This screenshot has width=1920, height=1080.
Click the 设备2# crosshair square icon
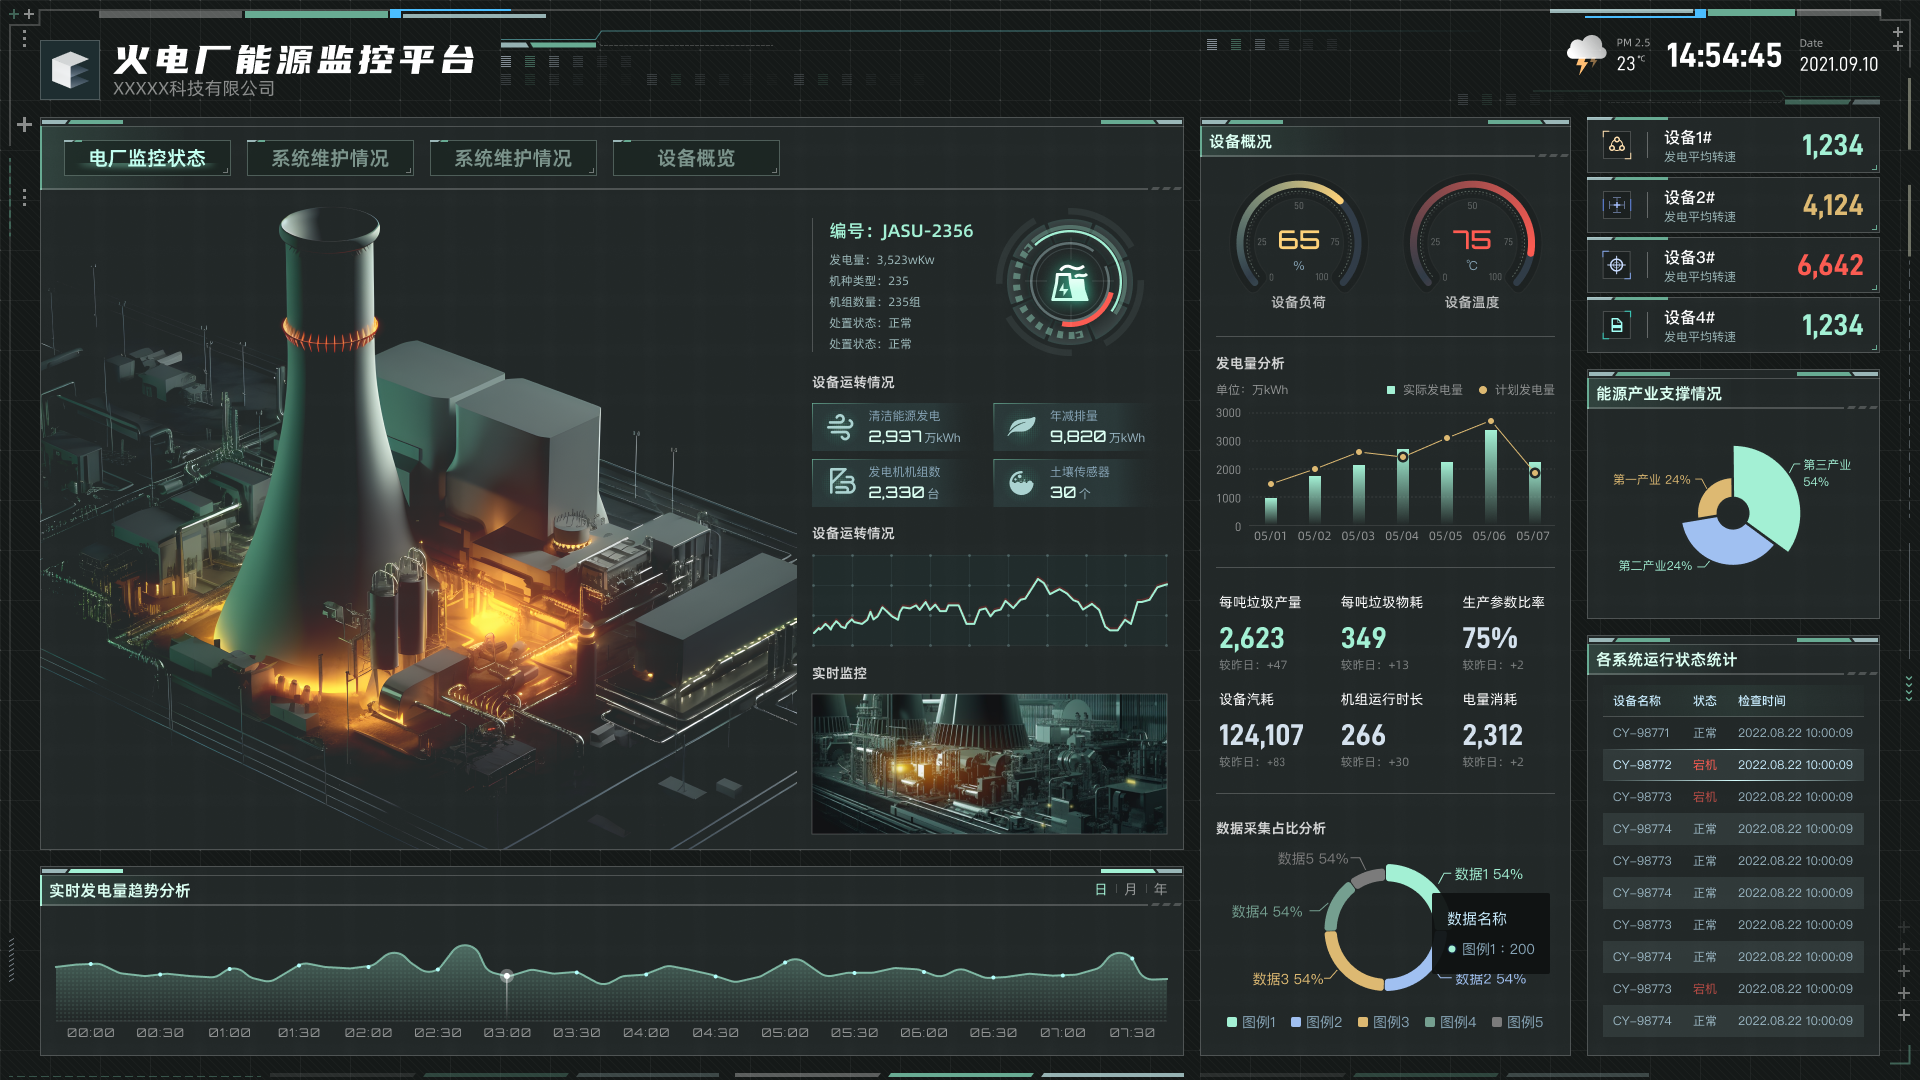pos(1616,205)
